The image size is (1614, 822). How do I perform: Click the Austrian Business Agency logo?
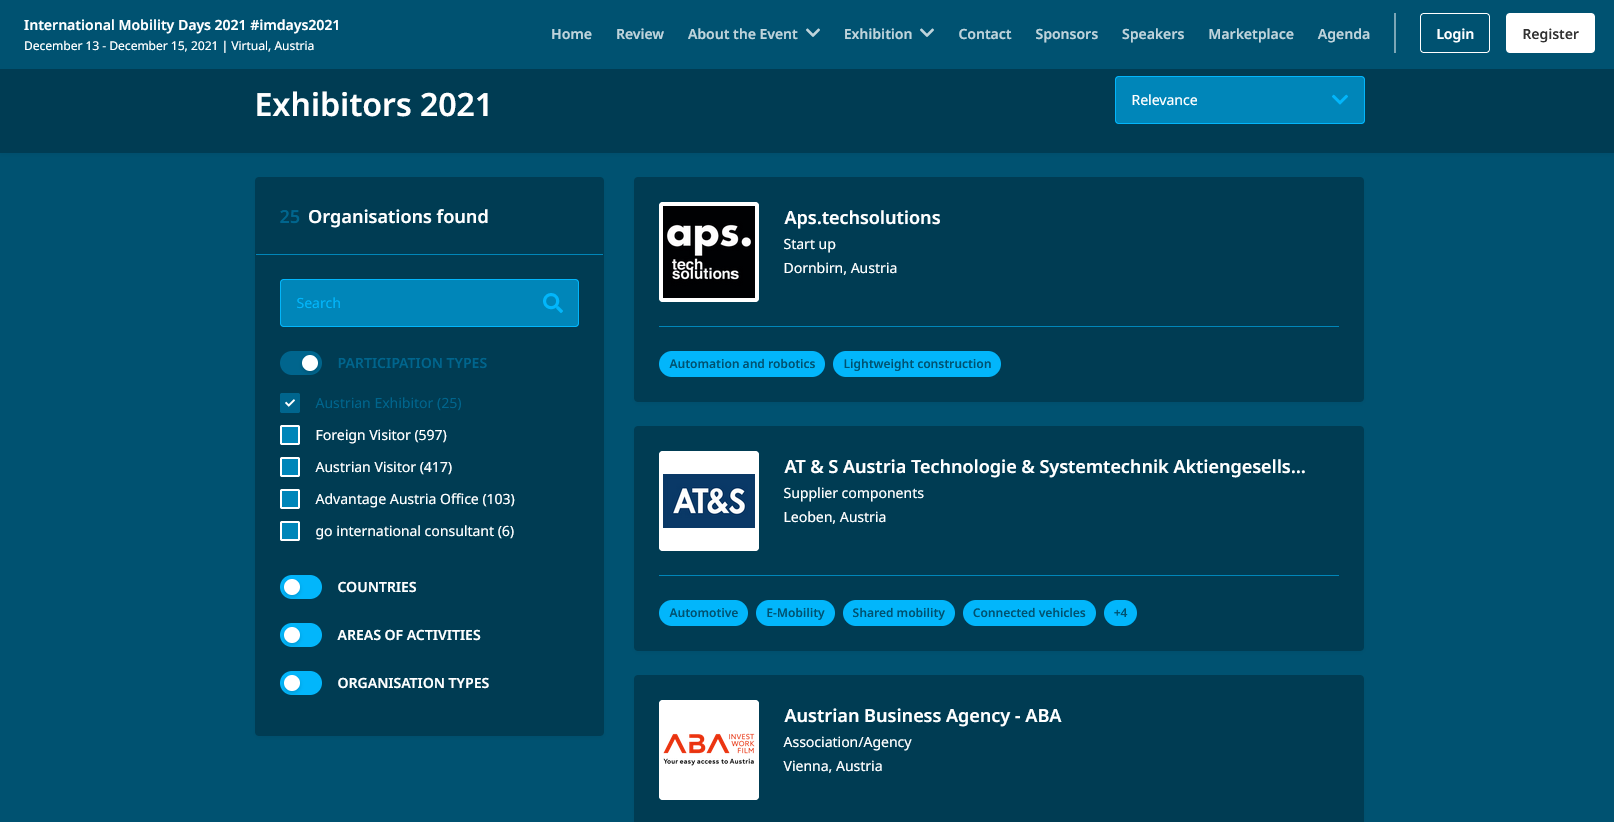click(x=708, y=750)
